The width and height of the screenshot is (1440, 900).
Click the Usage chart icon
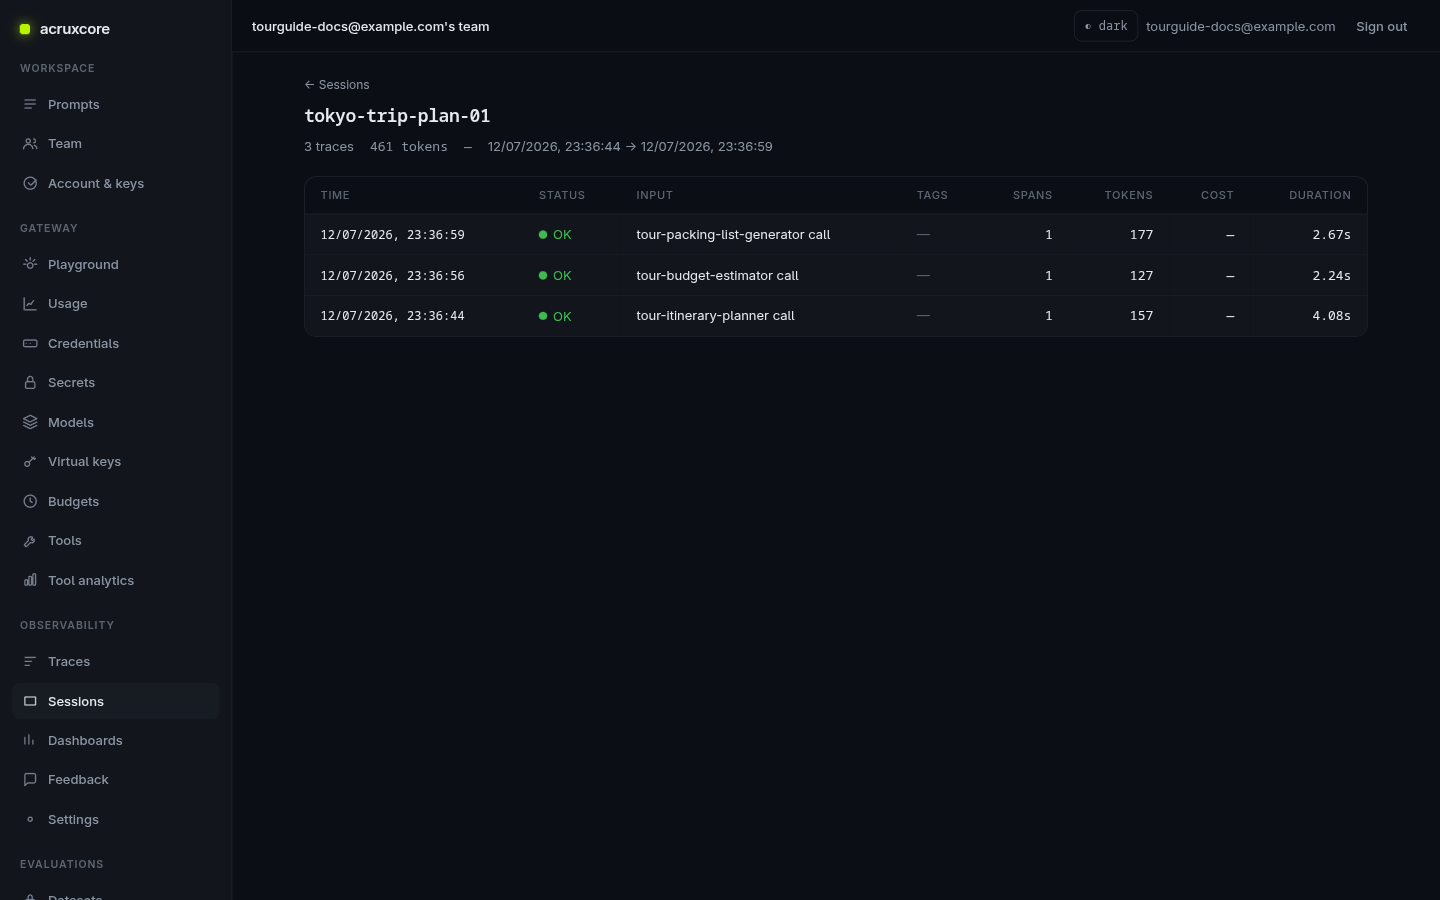[x=30, y=304]
